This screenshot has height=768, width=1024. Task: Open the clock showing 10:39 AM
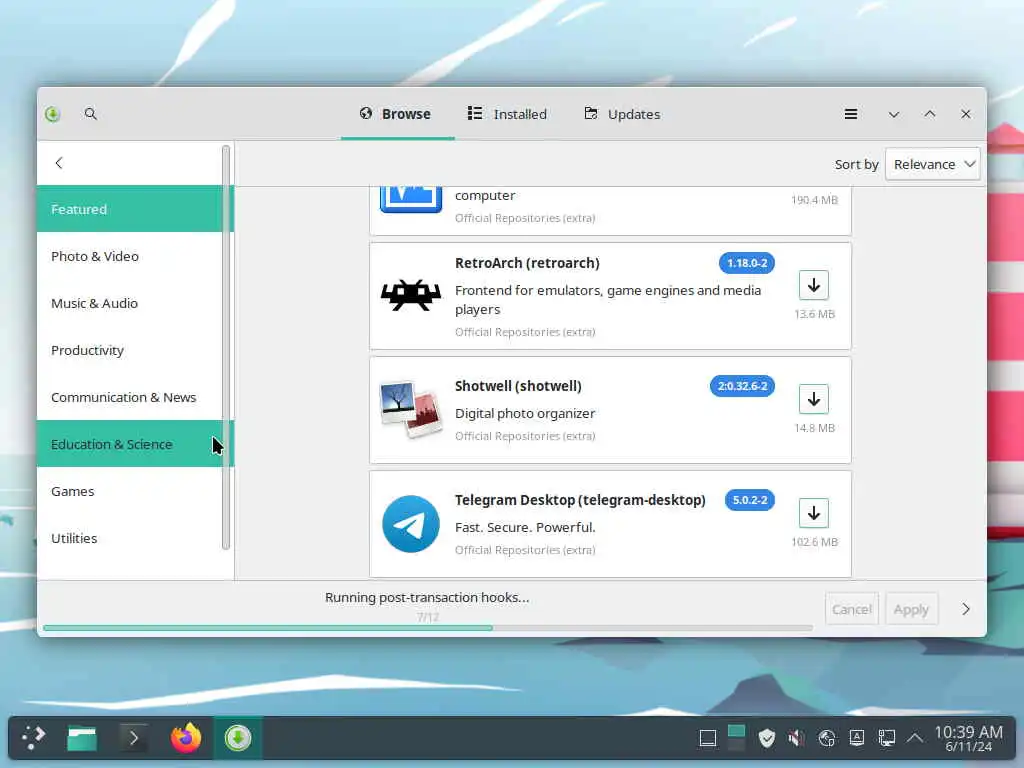tap(968, 738)
